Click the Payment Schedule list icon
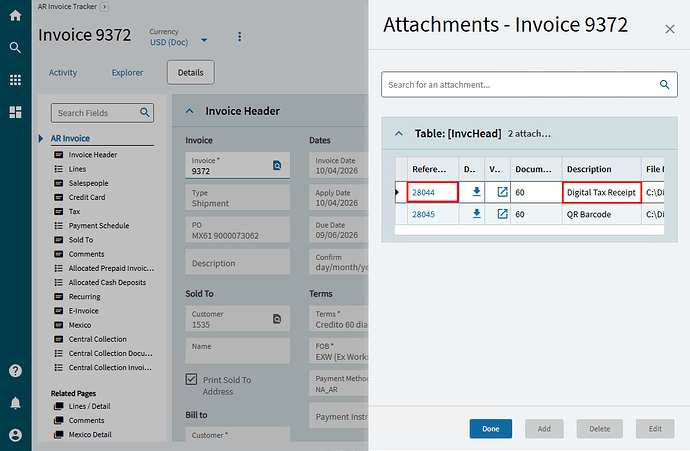 coord(59,226)
